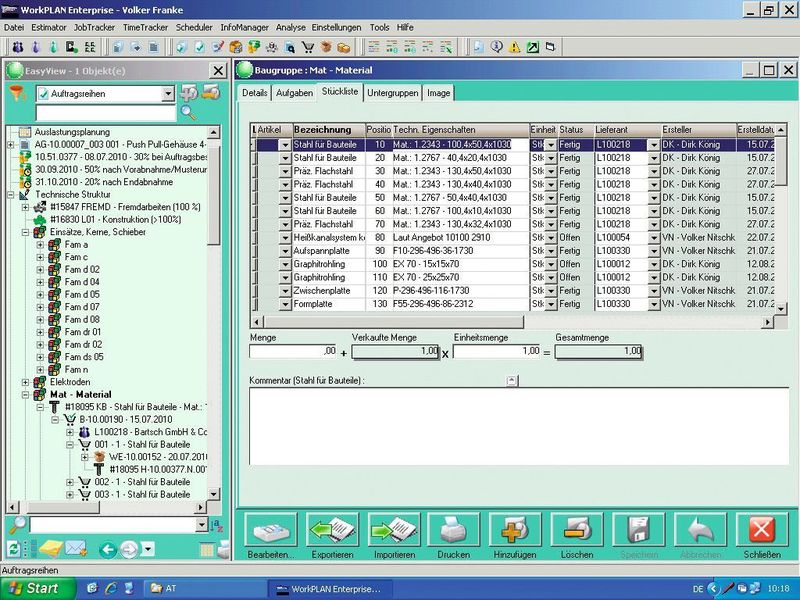Screen dimensions: 800x600
Task: Click the orange funnel filter icon in EasyView
Action: (x=17, y=93)
